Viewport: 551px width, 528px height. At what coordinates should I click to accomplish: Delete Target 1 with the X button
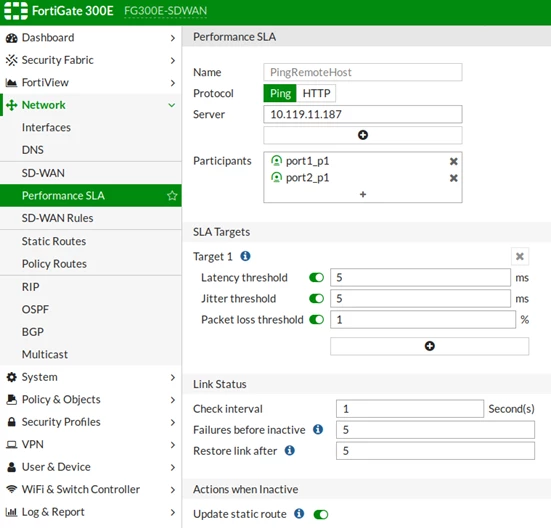click(x=520, y=256)
